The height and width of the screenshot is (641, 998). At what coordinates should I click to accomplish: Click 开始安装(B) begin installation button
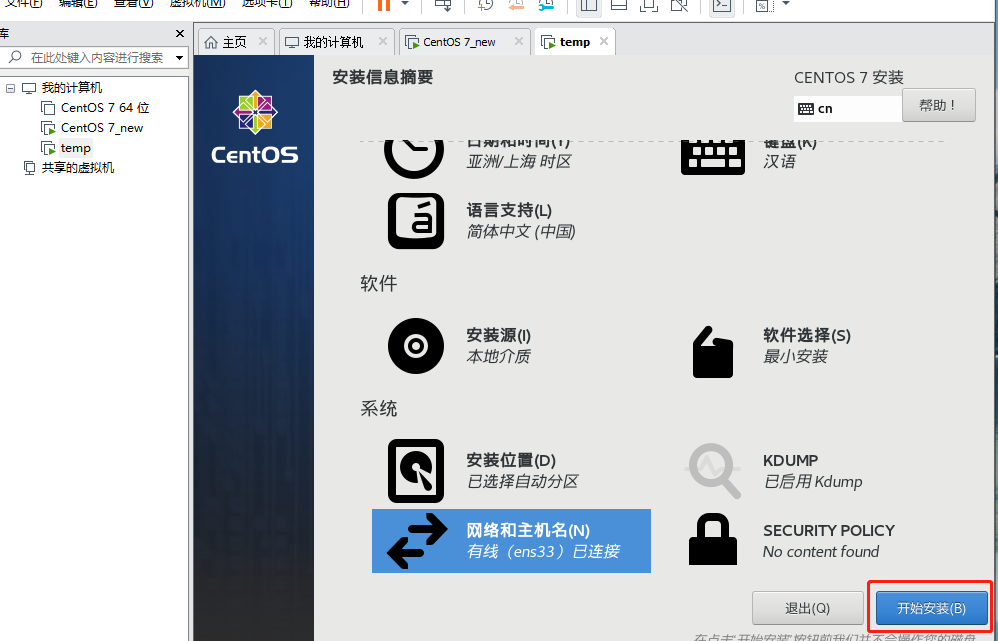(931, 608)
